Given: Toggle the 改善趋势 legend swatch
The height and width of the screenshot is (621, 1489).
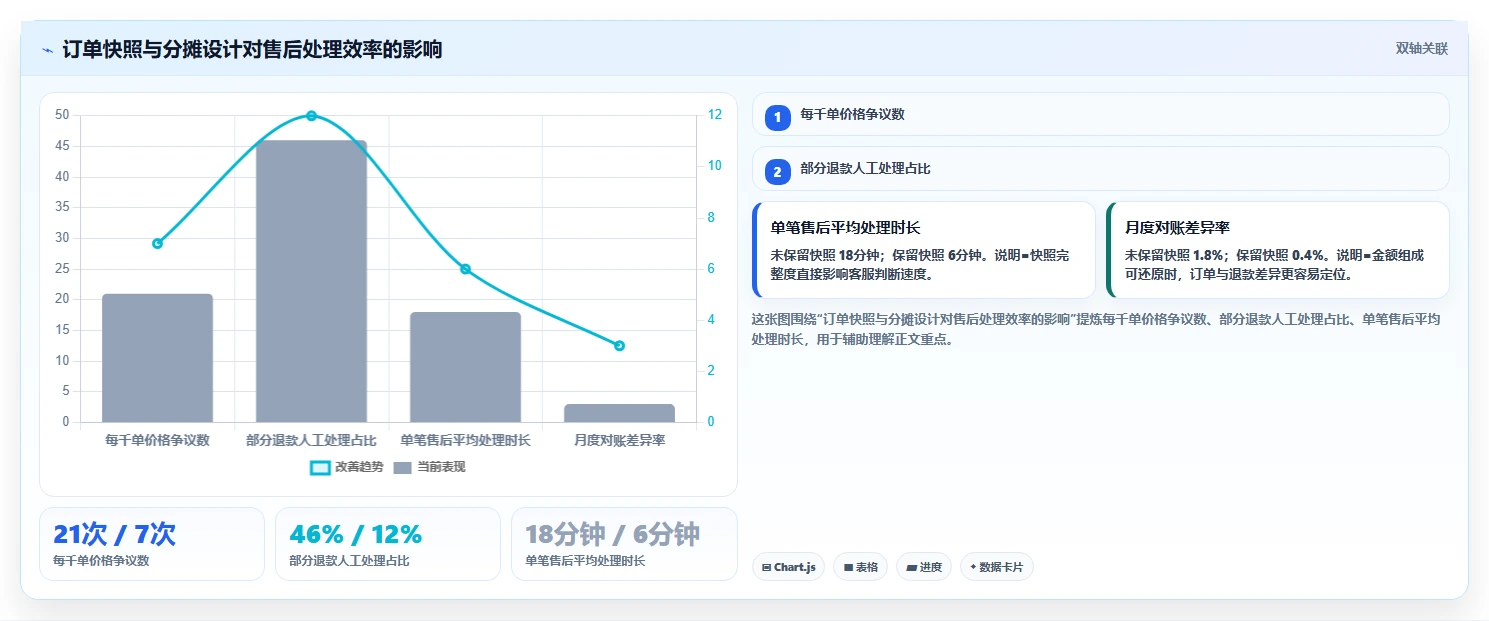Looking at the screenshot, I should click(320, 467).
